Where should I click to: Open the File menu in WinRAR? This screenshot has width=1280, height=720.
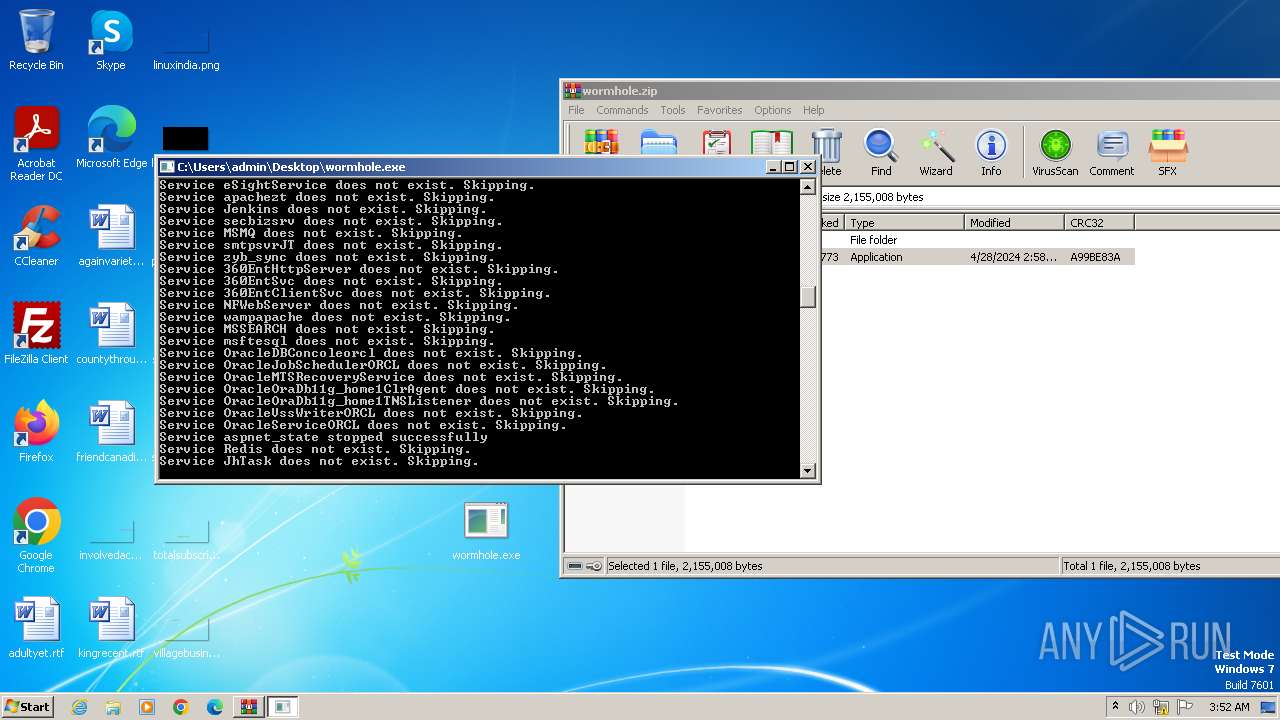576,110
